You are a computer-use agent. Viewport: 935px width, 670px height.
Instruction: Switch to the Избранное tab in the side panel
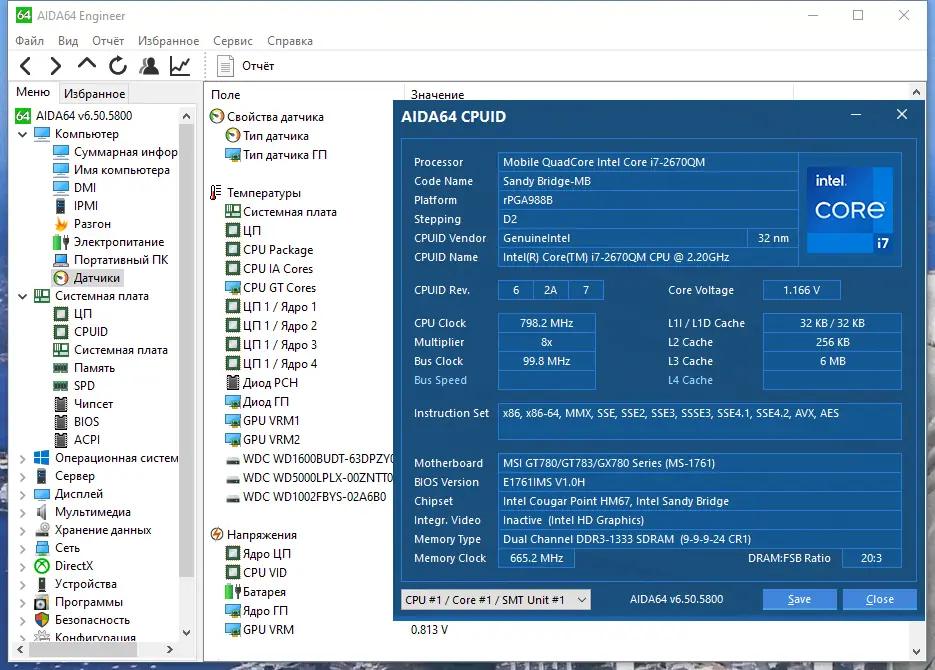coord(94,94)
